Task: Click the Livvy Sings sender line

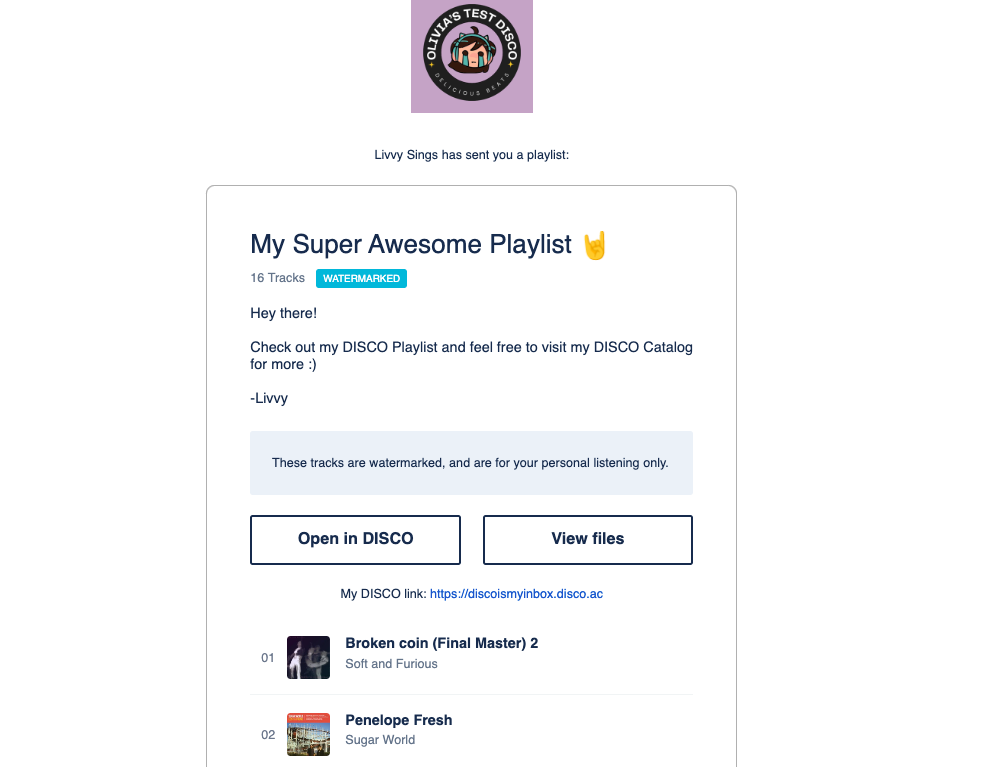Action: 471,155
